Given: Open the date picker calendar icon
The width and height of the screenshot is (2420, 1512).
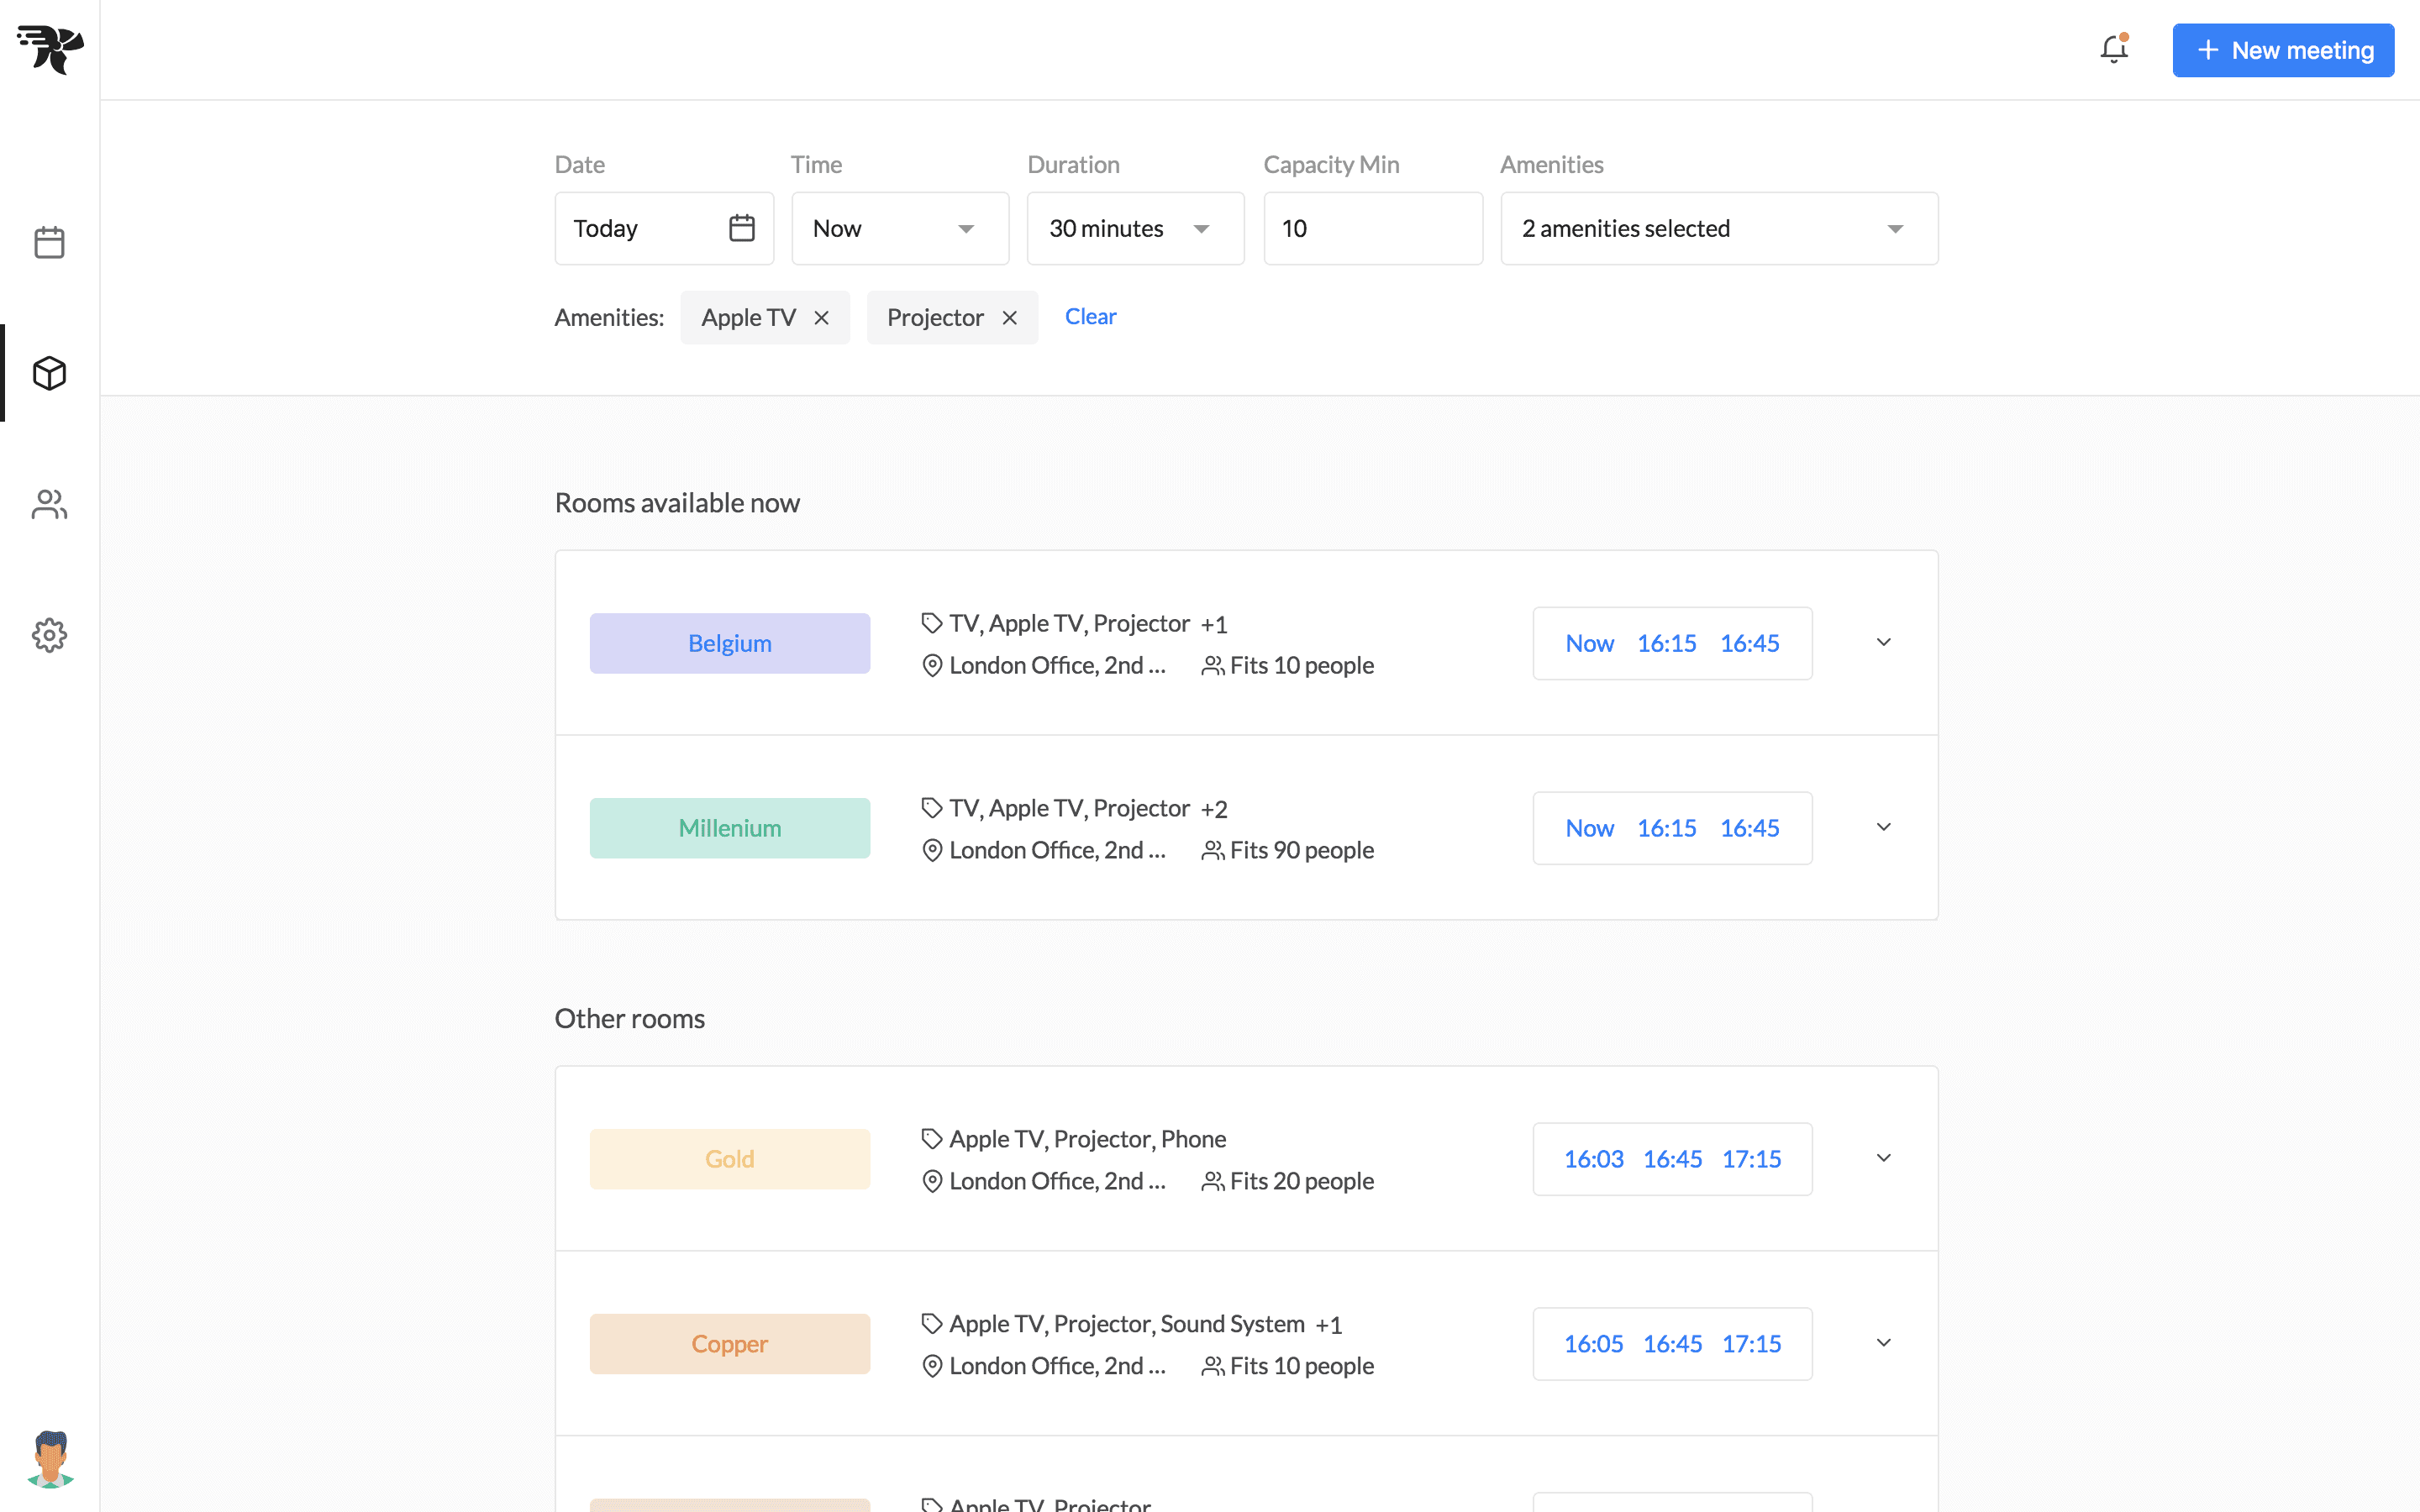Looking at the screenshot, I should coord(741,228).
